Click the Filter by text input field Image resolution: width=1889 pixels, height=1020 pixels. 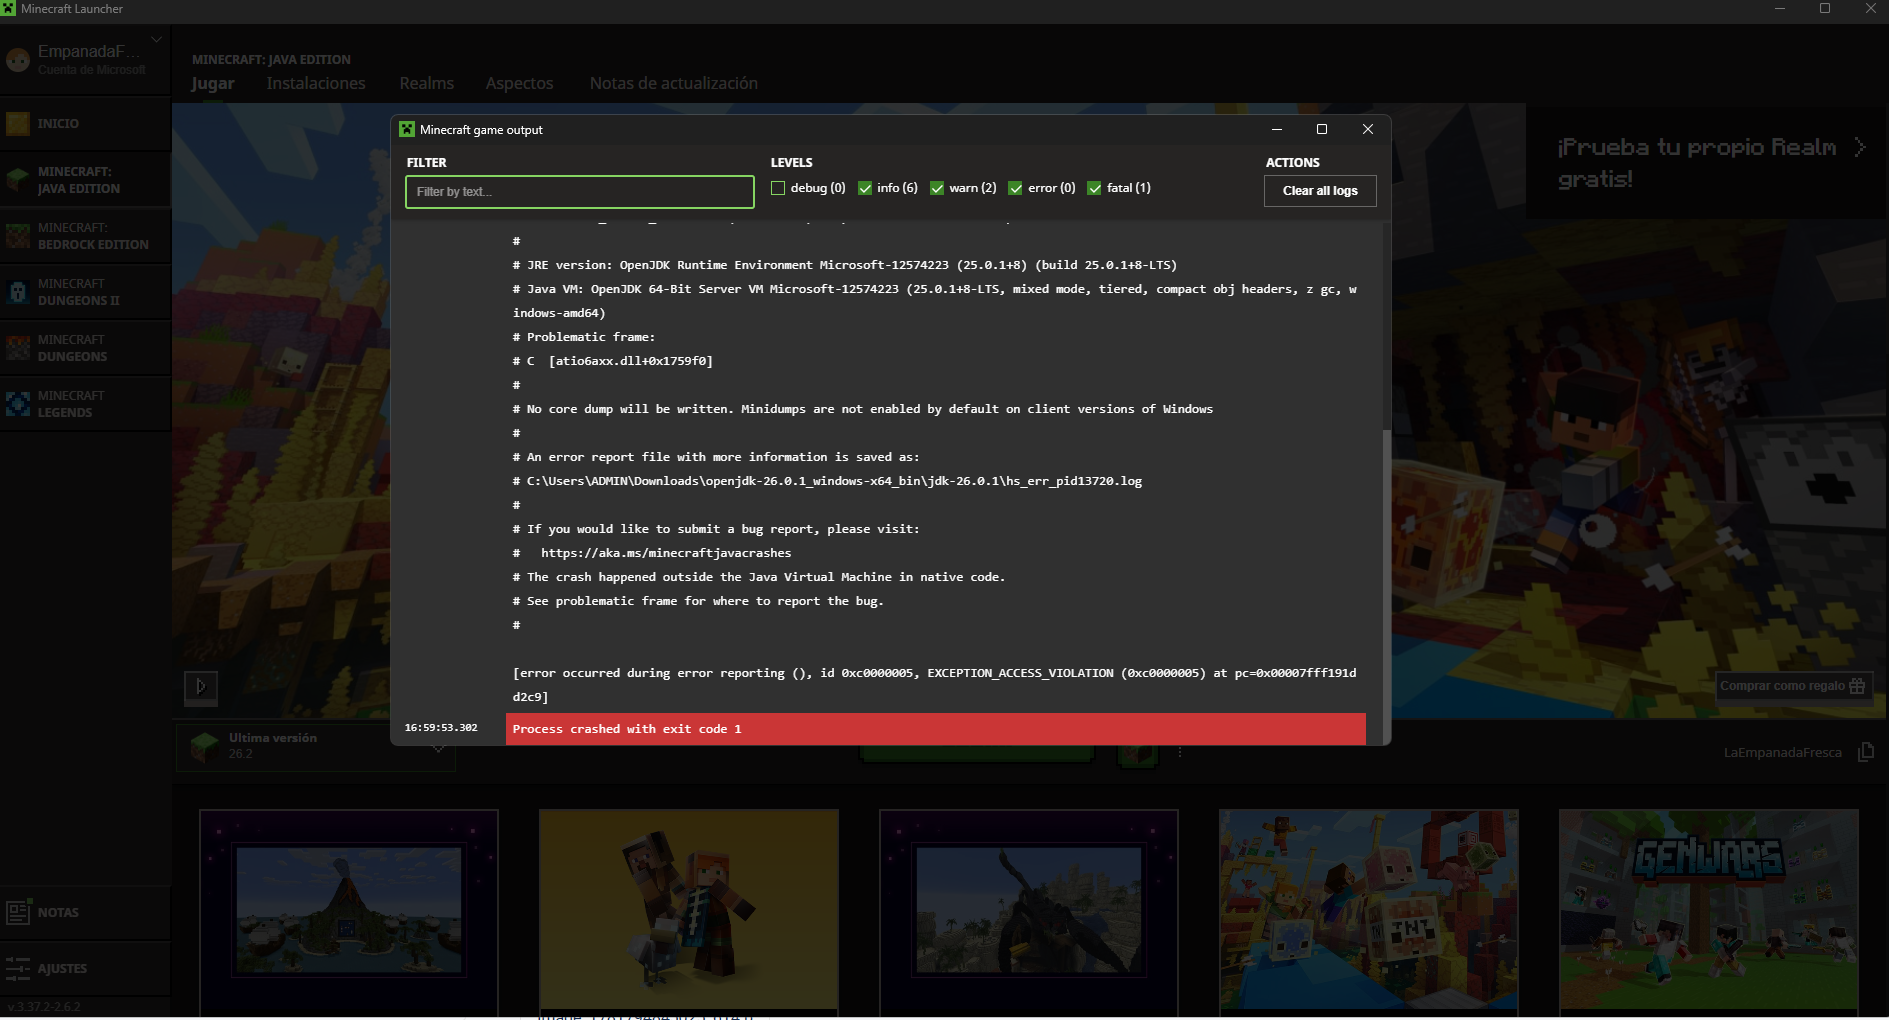pos(580,192)
